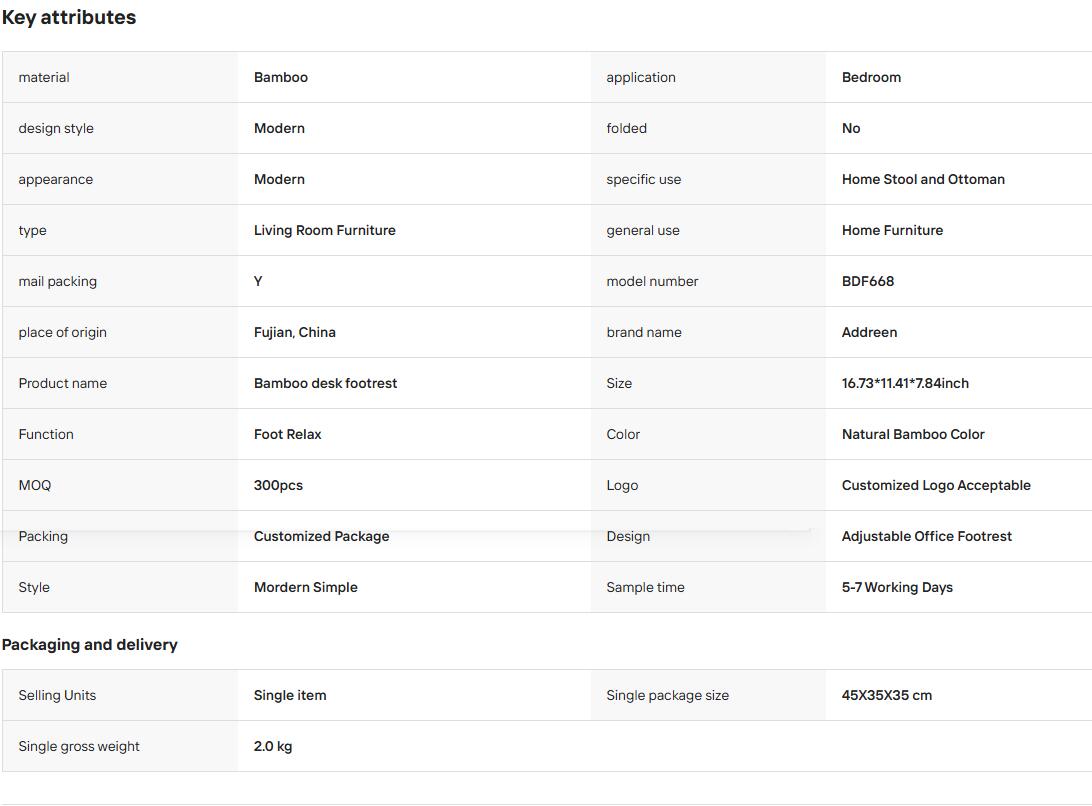Select the model number BDF668 text
Viewport: 1092px width, 806px height.
click(868, 281)
